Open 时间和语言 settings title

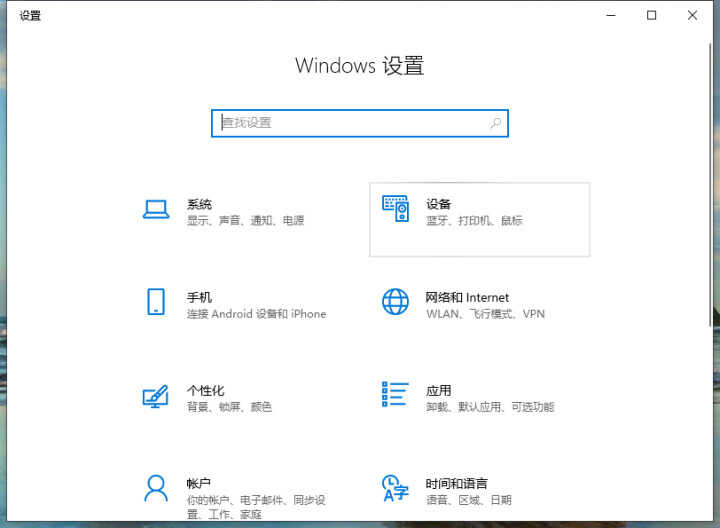coord(456,483)
